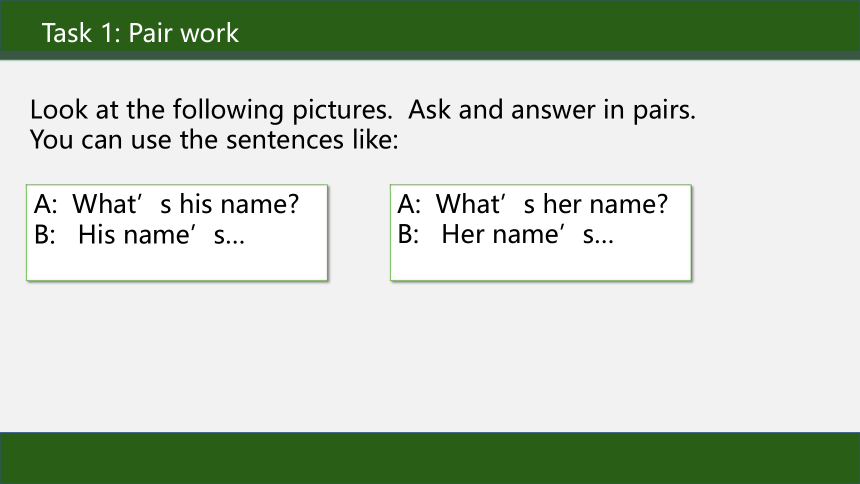Click the line 'A: What's her name?'
Screen dimensions: 860x484
tap(533, 204)
